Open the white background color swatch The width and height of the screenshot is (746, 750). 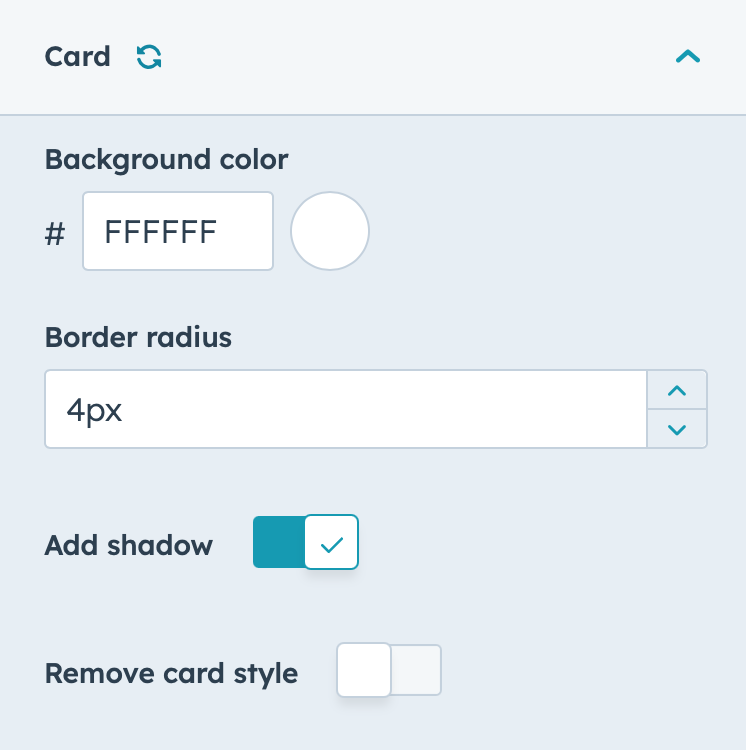330,231
